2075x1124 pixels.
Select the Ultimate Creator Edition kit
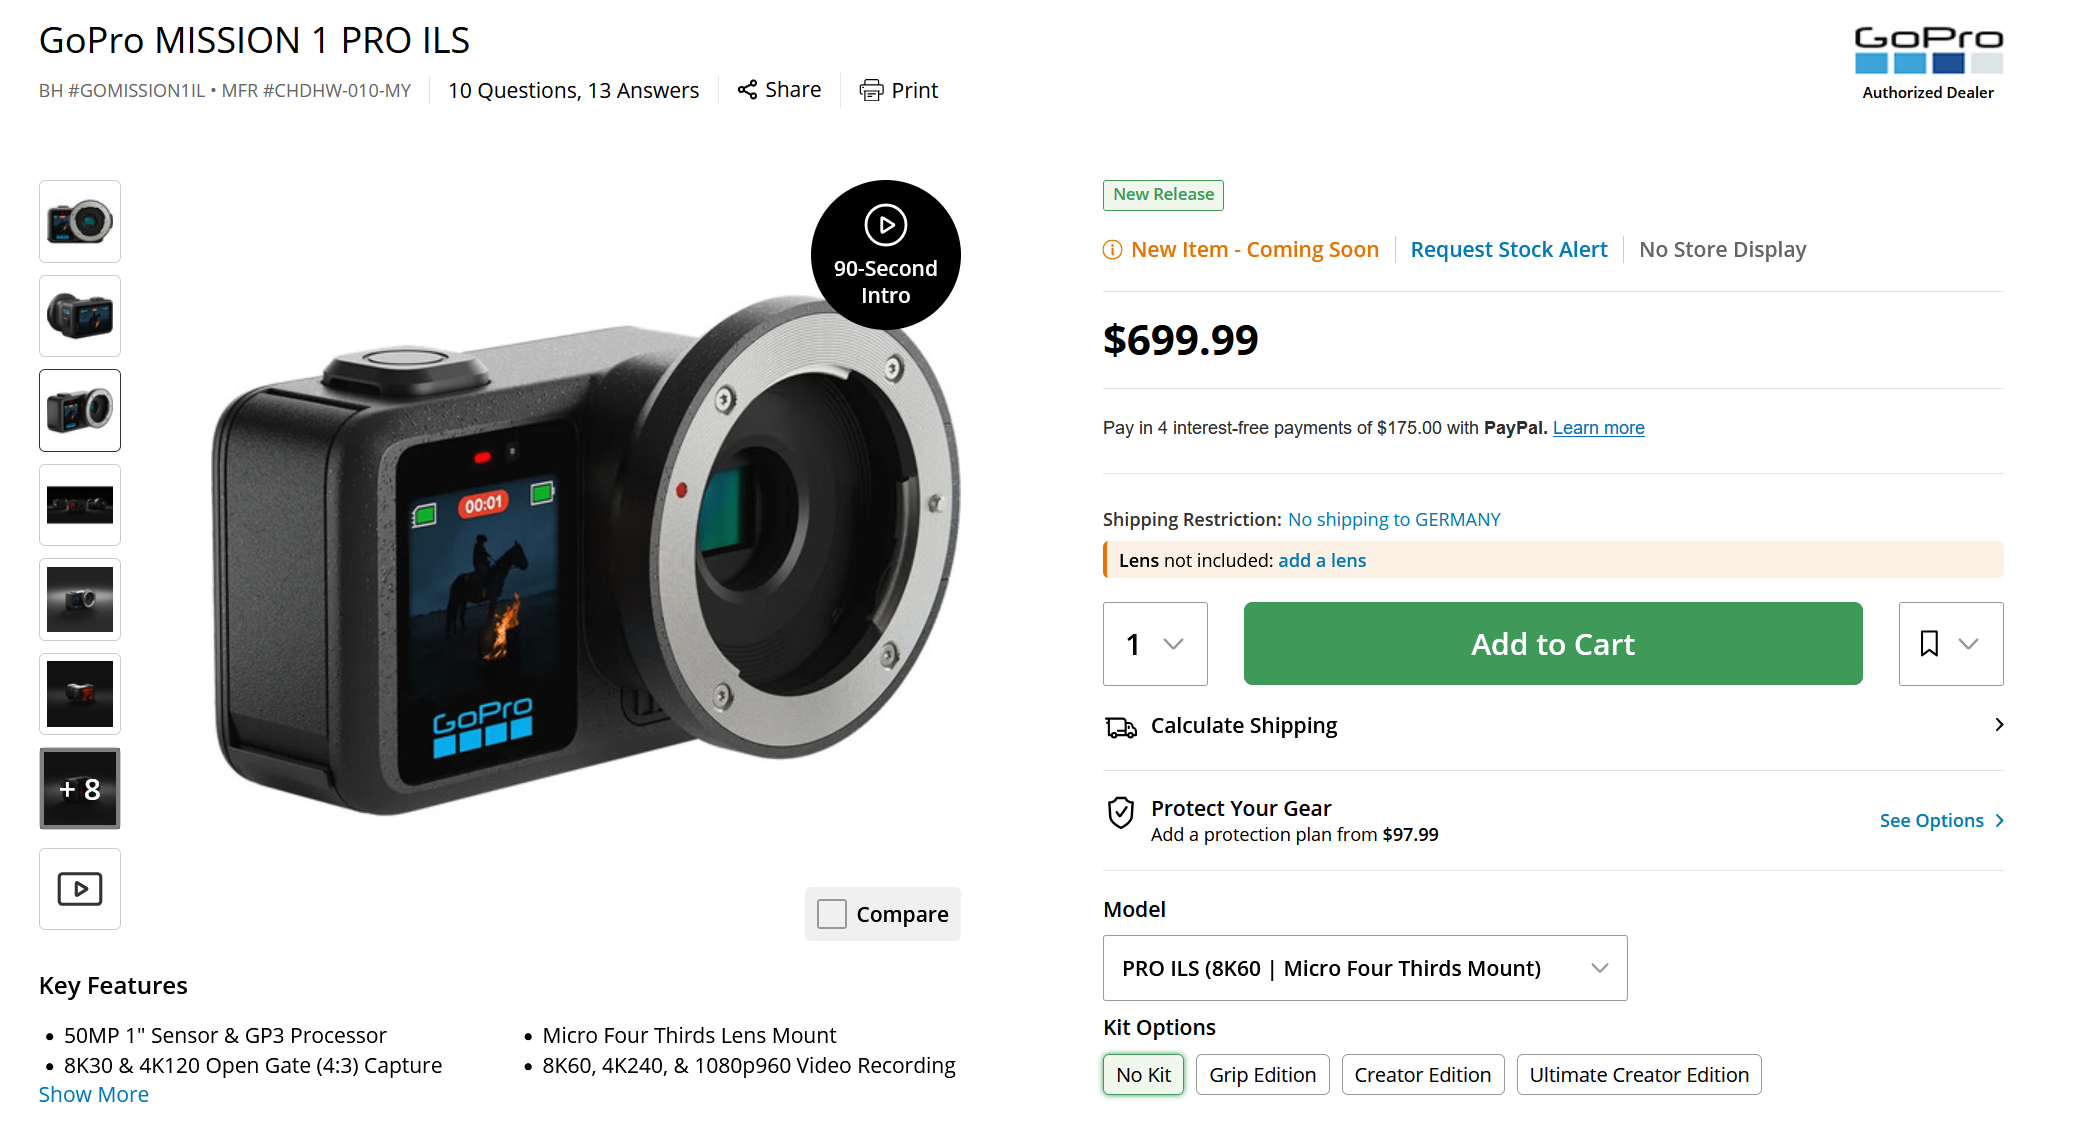click(x=1639, y=1075)
